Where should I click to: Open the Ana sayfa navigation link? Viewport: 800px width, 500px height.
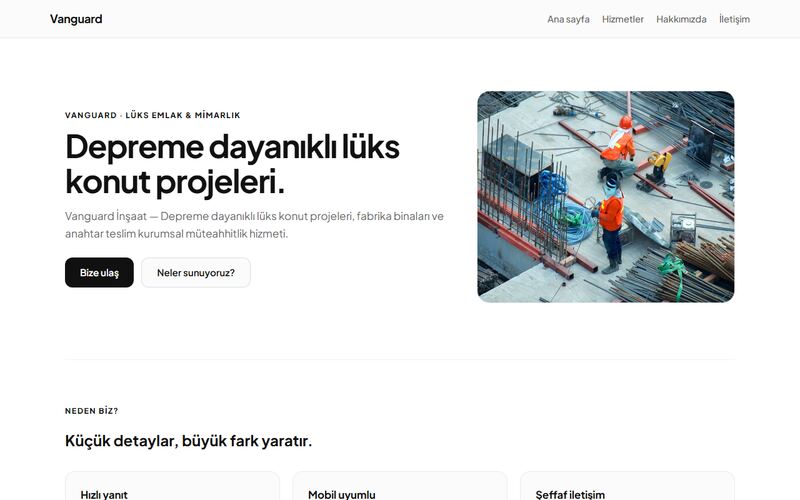pos(568,19)
